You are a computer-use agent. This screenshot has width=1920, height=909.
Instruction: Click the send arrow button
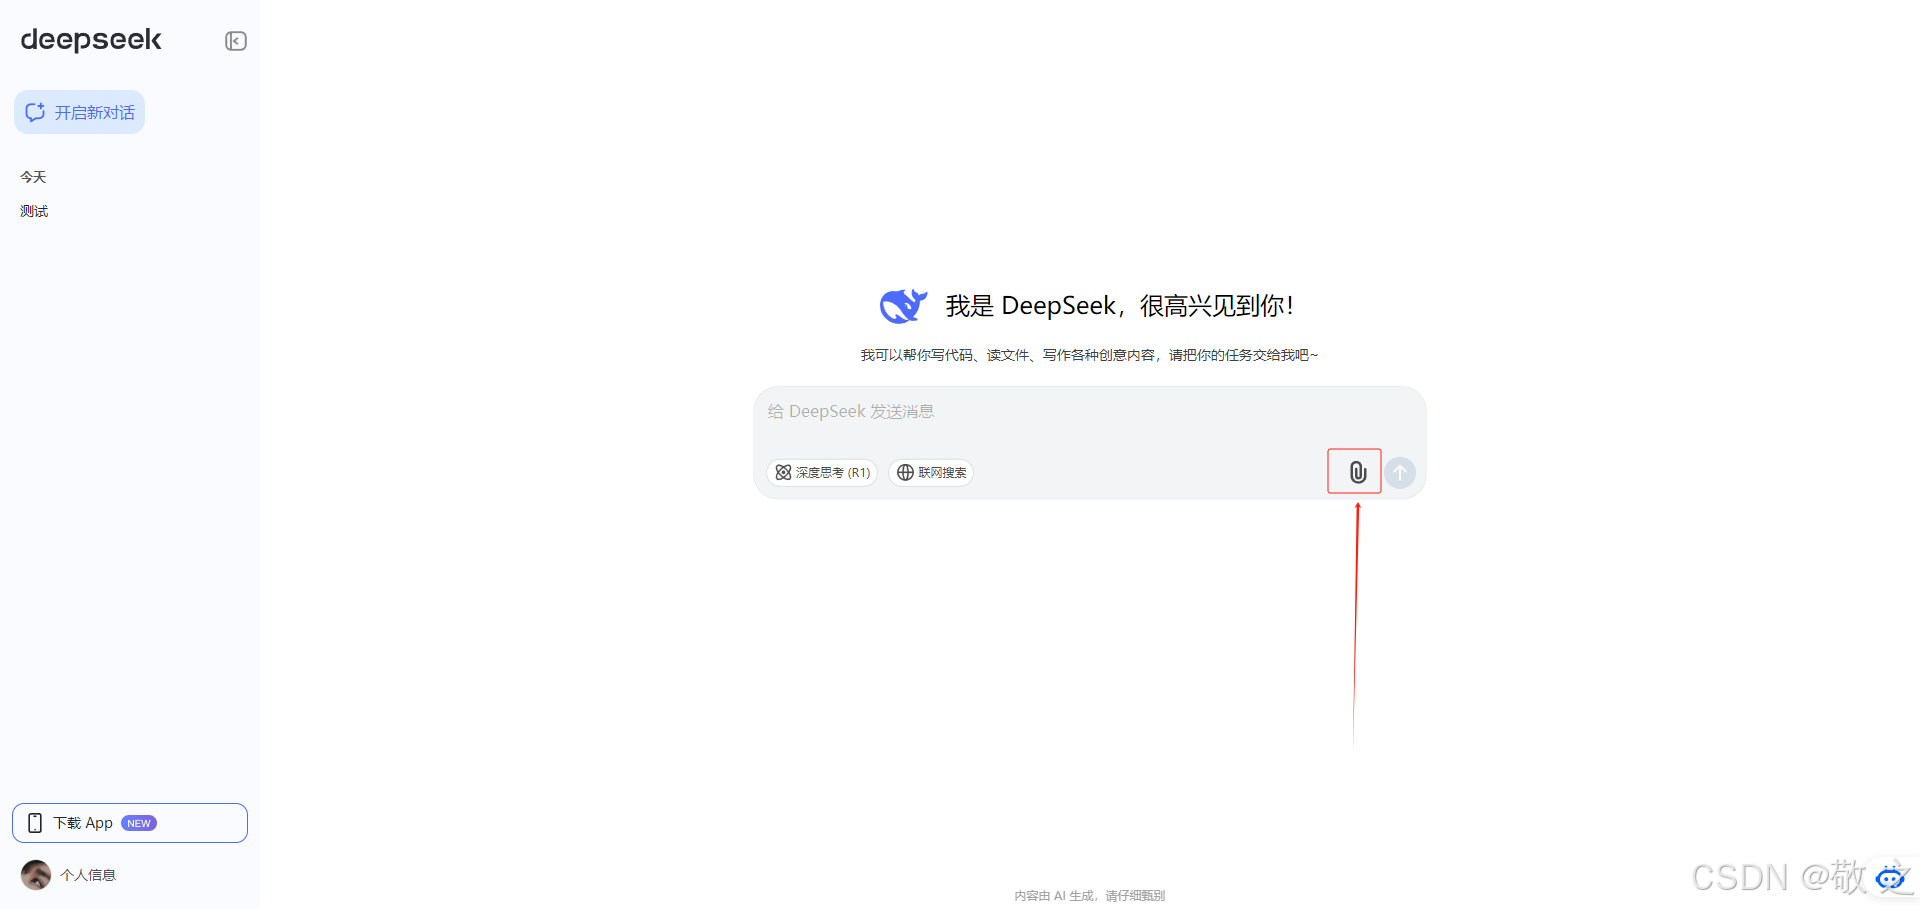click(1400, 473)
